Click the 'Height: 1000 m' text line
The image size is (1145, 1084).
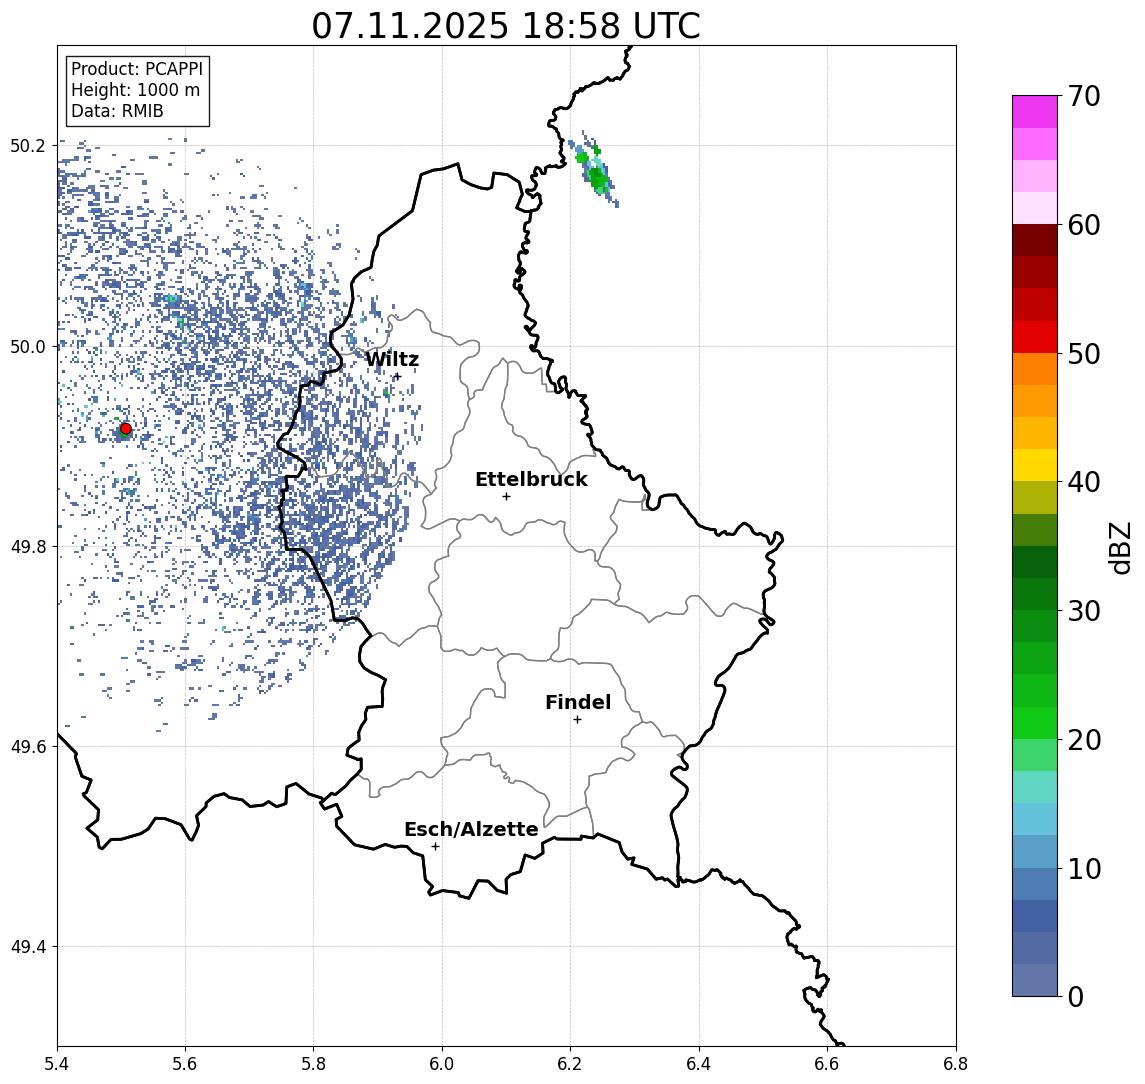coord(135,91)
